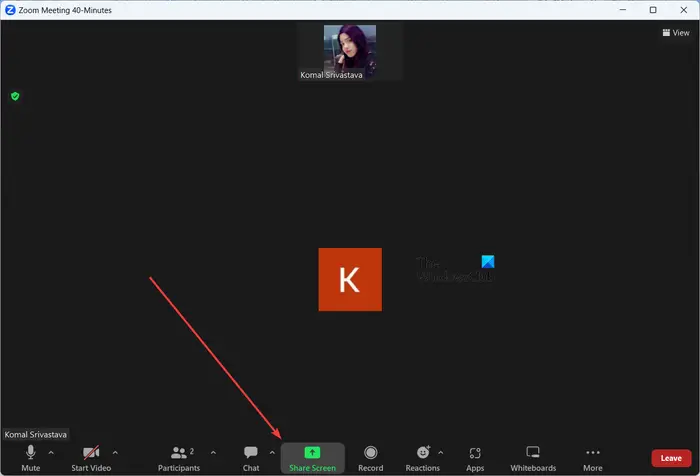The width and height of the screenshot is (700, 476).
Task: Expand audio options arrow beside Mute
Action: point(51,453)
